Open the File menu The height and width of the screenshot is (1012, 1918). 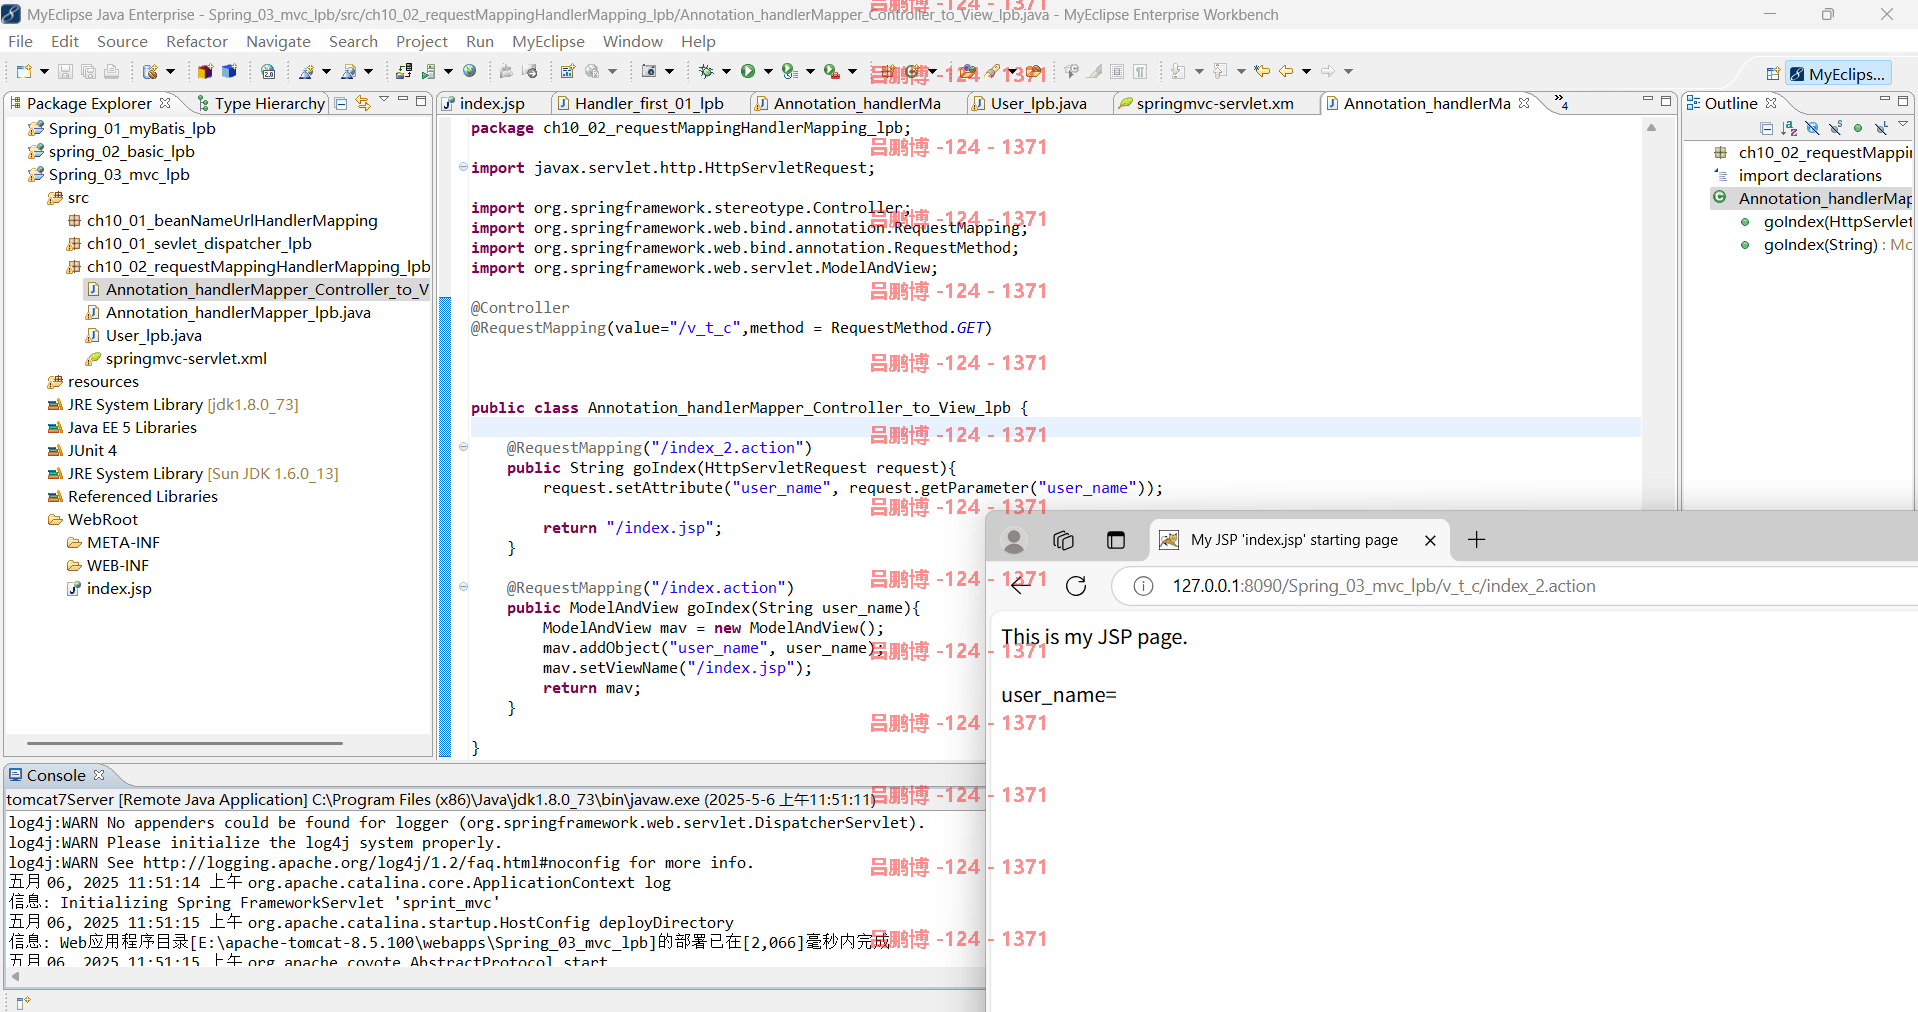[x=20, y=41]
